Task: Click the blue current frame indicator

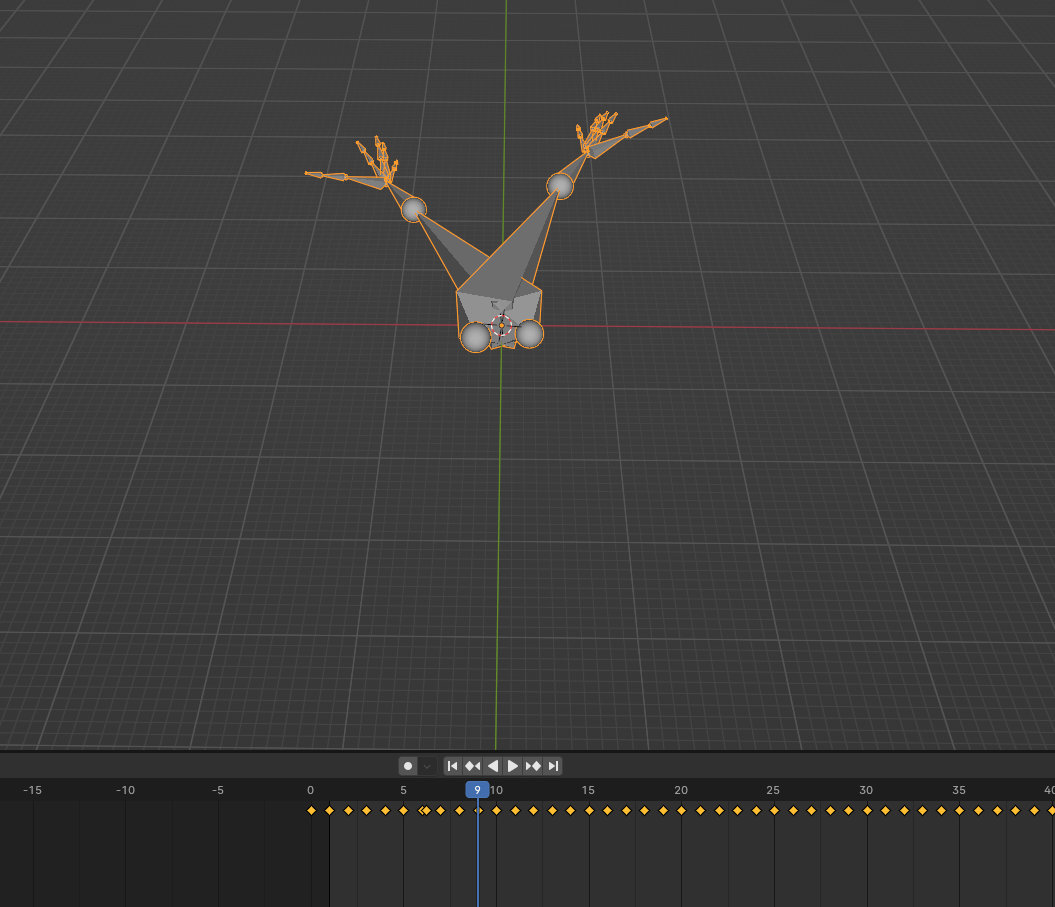Action: click(x=478, y=790)
